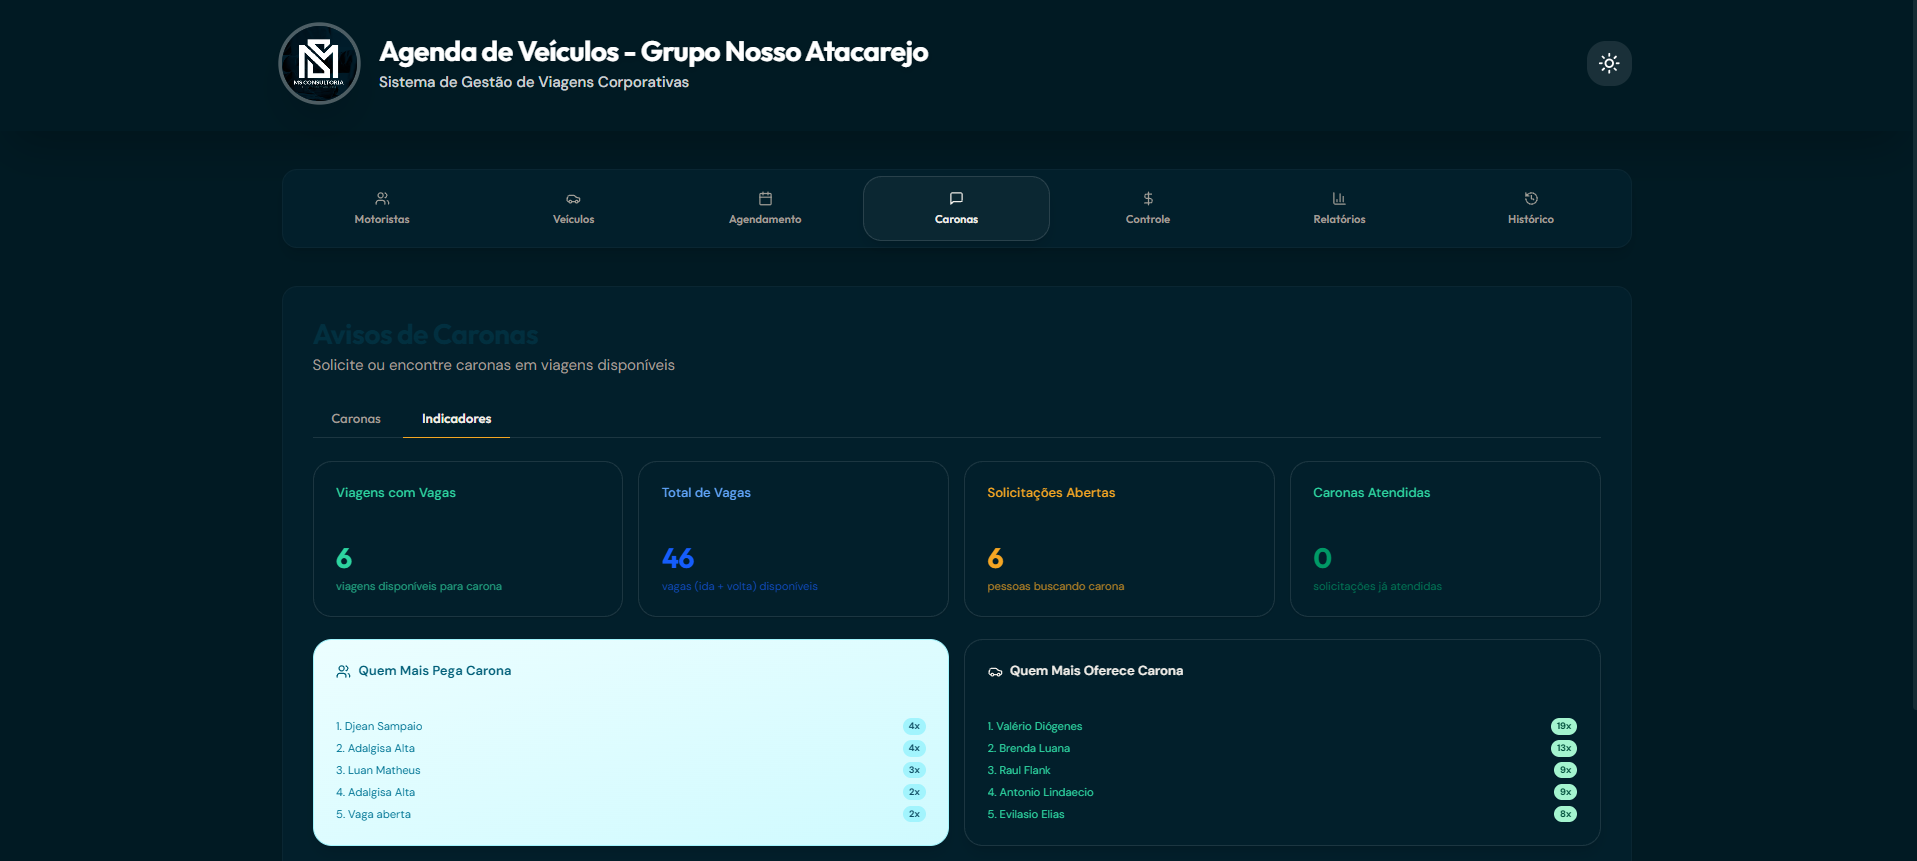The image size is (1917, 861).
Task: Click the MS Consultoria logo
Action: click(x=319, y=64)
